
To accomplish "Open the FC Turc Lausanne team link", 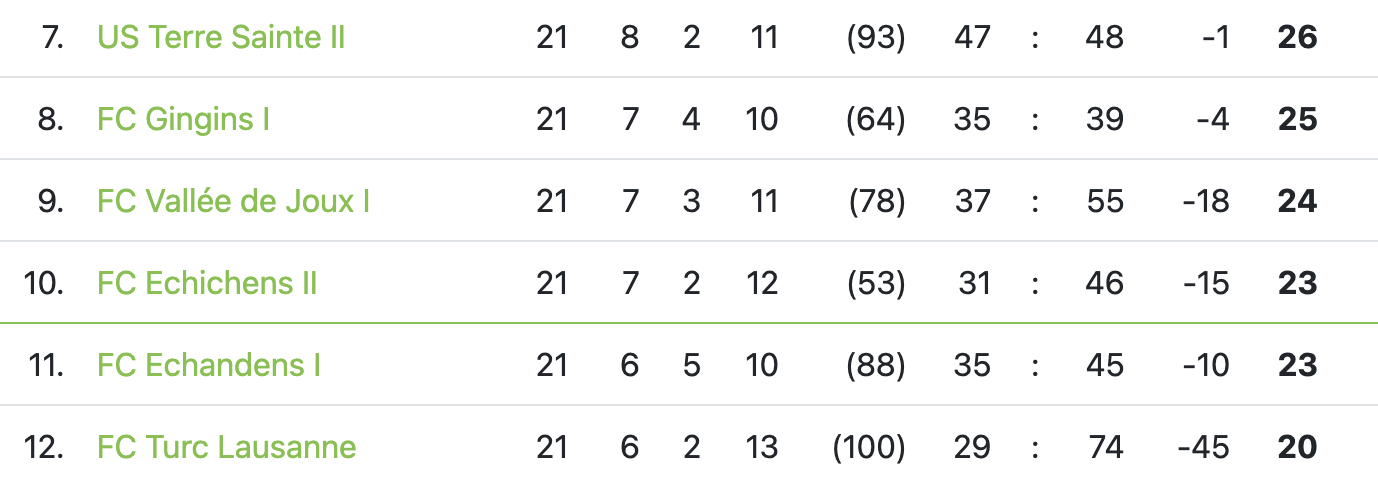I will point(226,447).
